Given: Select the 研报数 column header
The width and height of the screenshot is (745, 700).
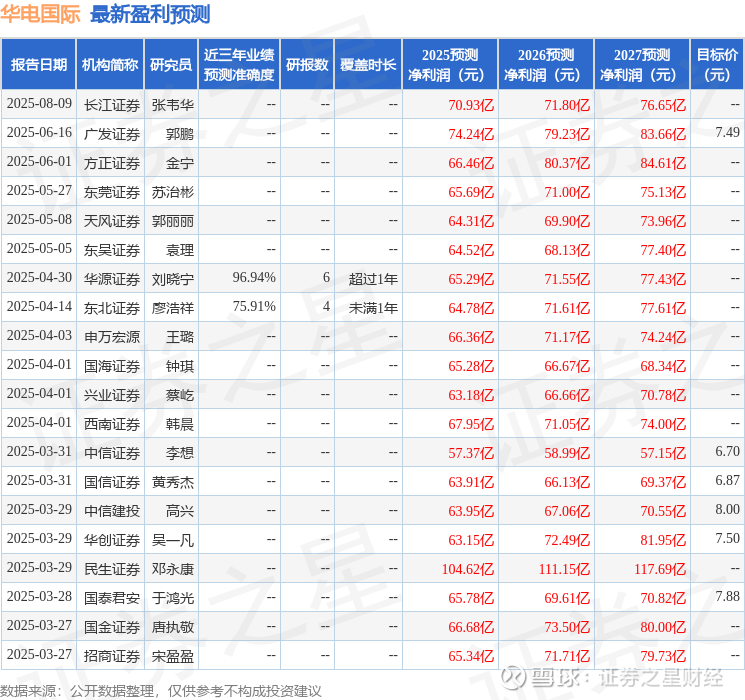Looking at the screenshot, I should (307, 65).
